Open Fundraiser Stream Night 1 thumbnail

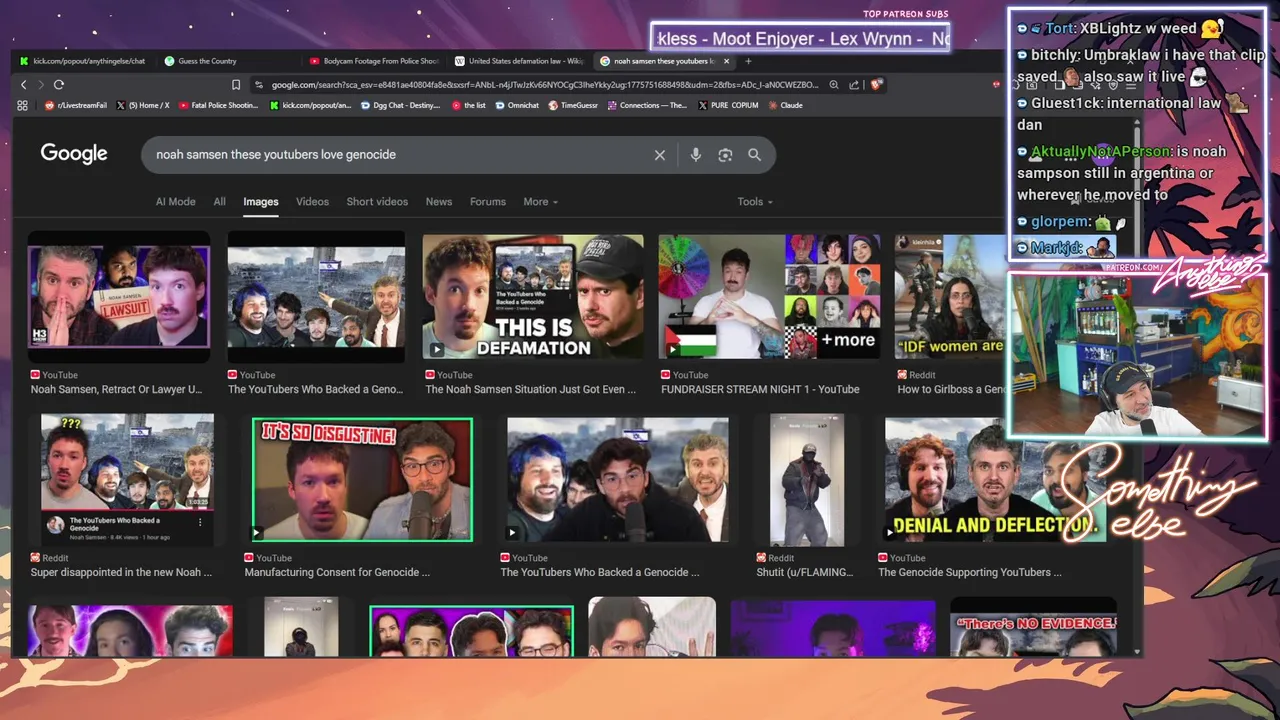tap(770, 296)
